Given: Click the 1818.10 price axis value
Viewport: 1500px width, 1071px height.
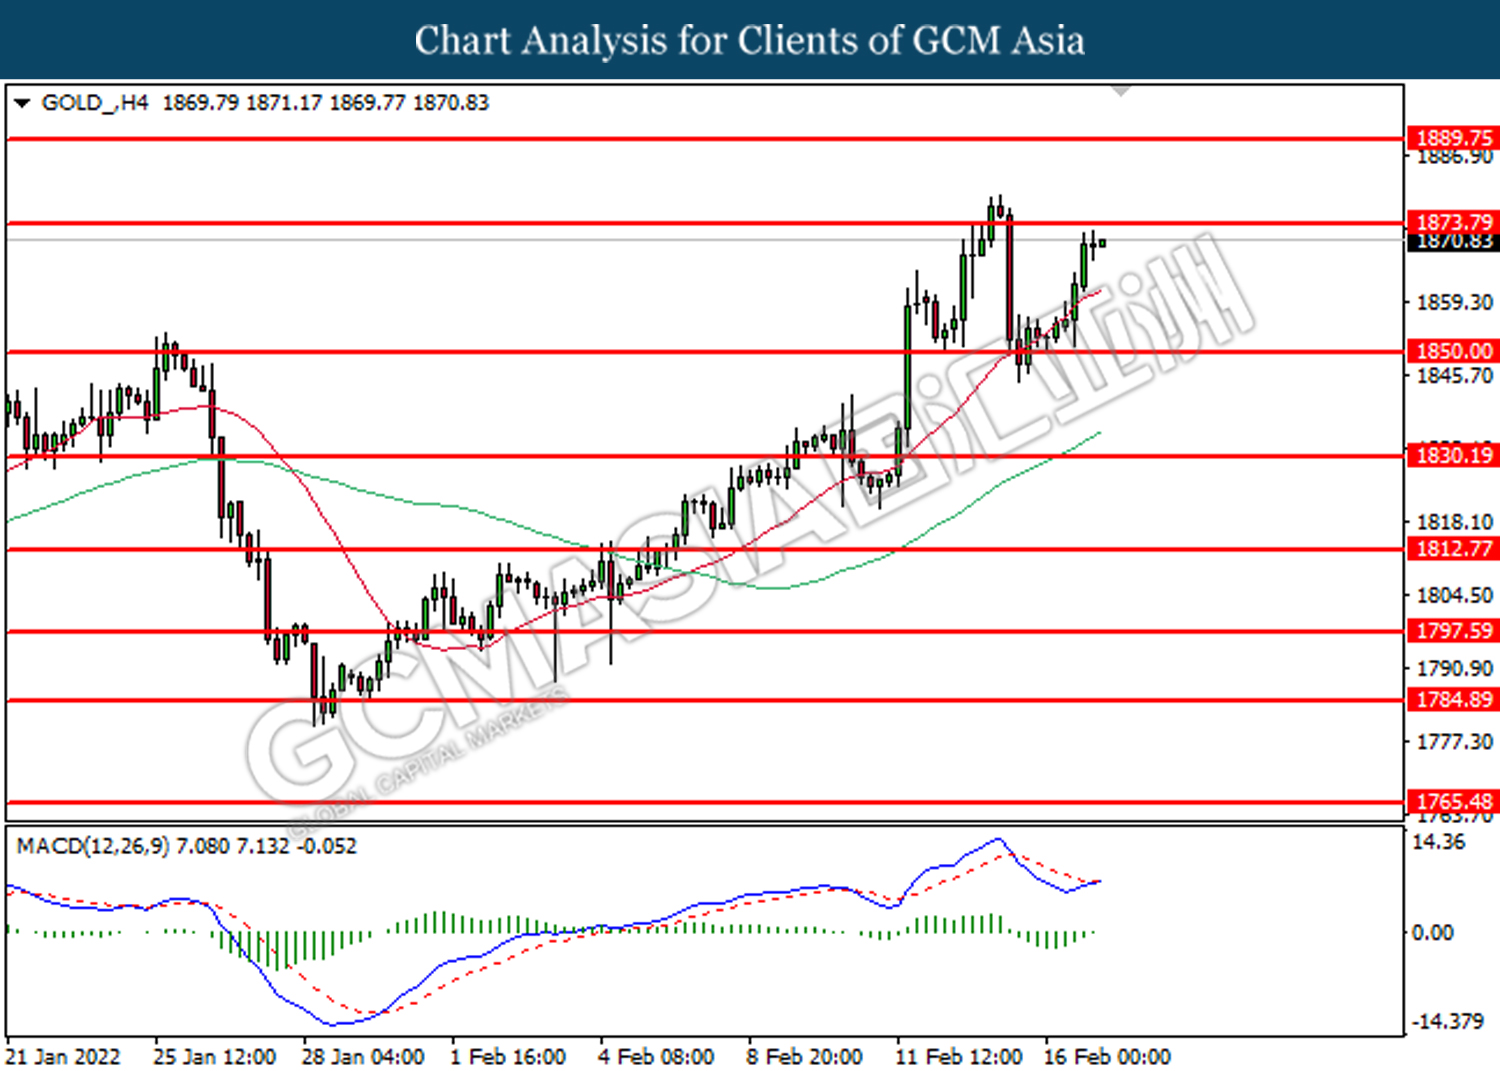Looking at the screenshot, I should pyautogui.click(x=1454, y=522).
